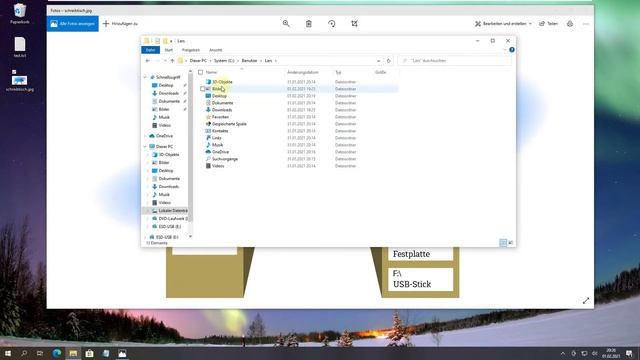Tick the checkbox on the Bilder row
Screen dimensions: 640x360
tap(202, 89)
